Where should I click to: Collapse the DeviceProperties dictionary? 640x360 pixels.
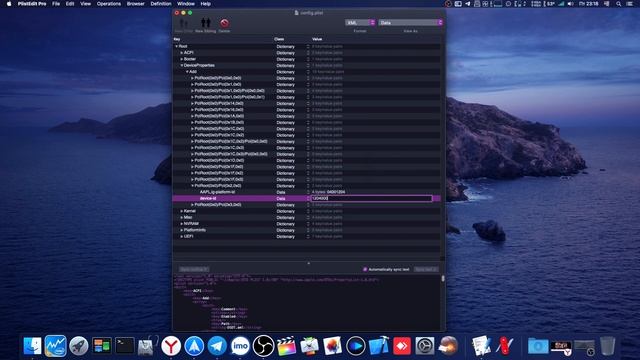tap(182, 65)
